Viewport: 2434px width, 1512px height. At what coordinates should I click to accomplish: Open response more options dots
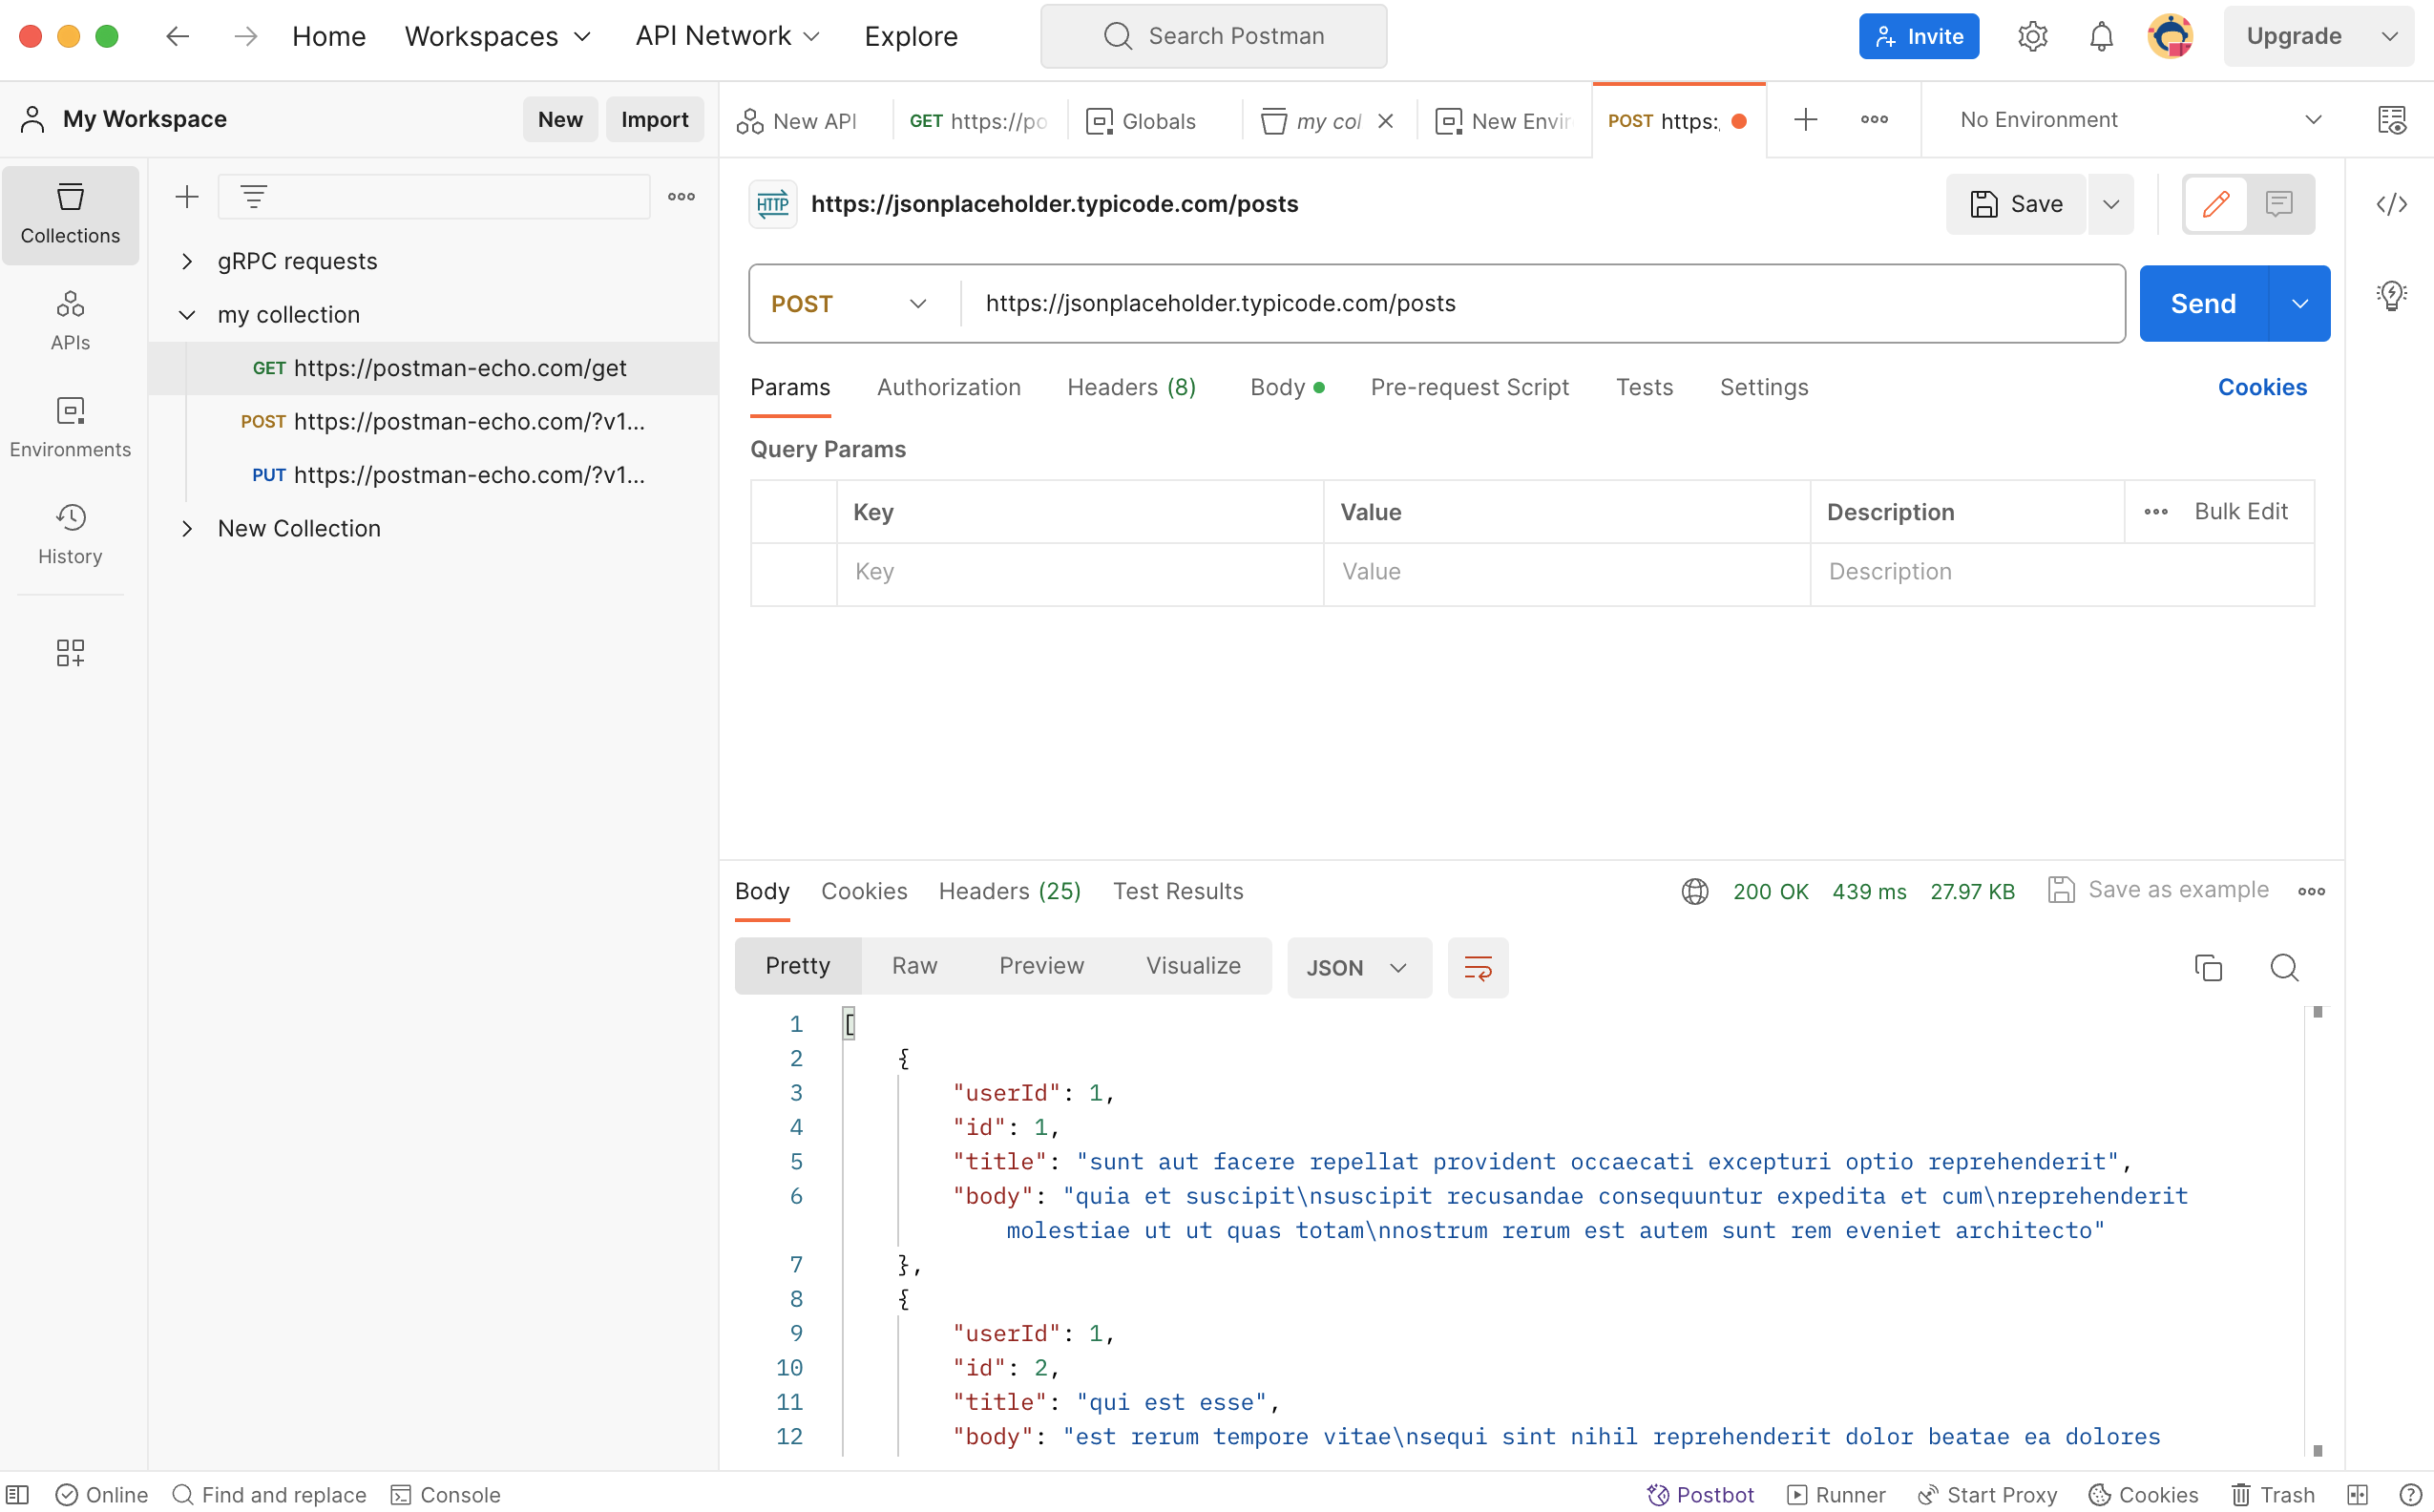coord(2311,891)
